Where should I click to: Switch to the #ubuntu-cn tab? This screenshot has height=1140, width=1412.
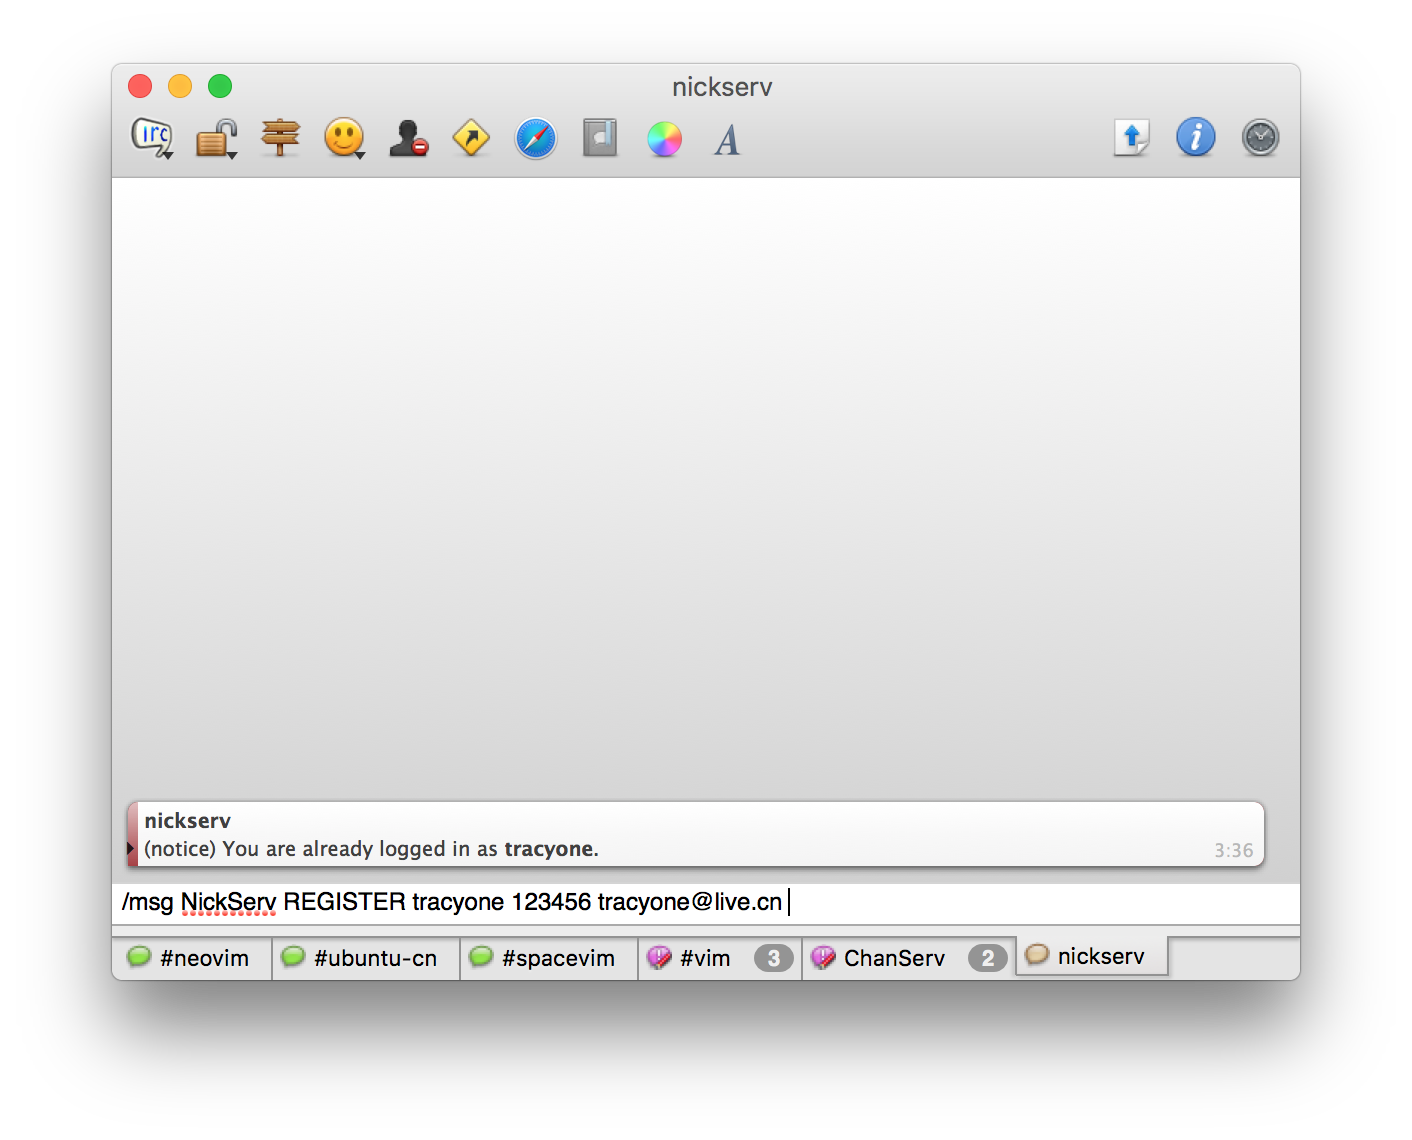click(x=366, y=958)
